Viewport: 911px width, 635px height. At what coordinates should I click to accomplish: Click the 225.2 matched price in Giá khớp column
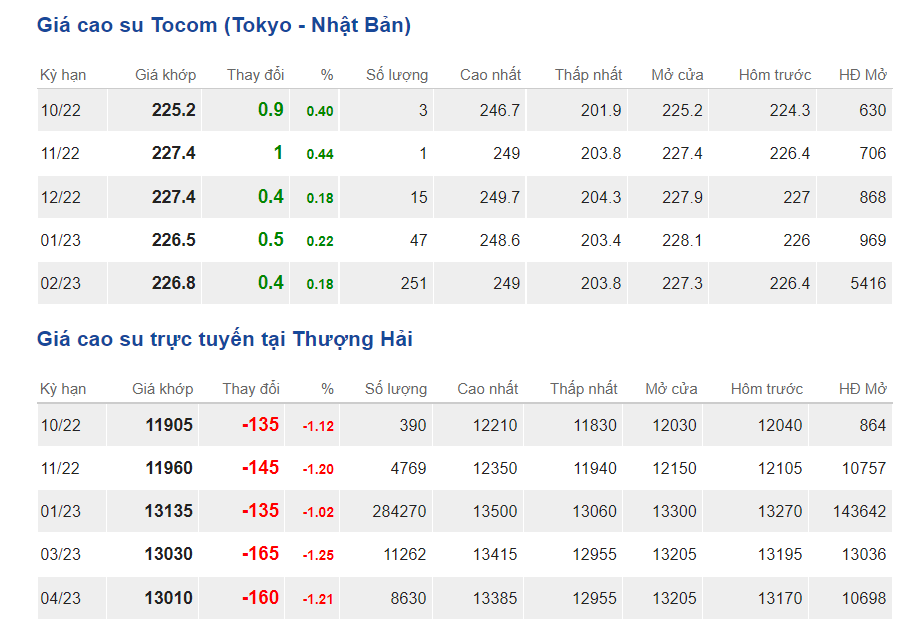174,110
